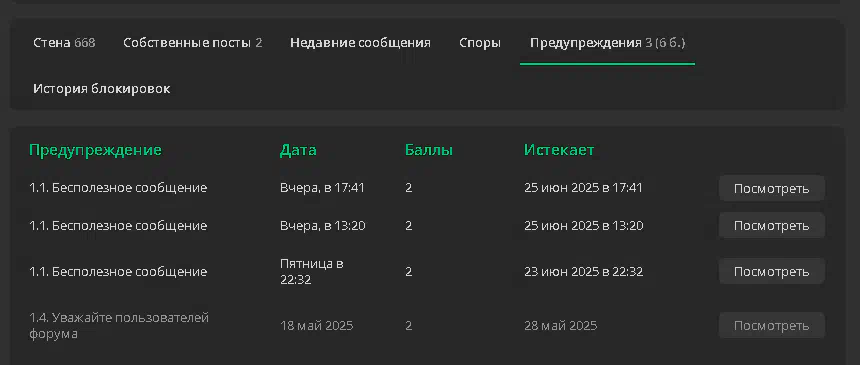860x365 pixels.
Task: Click the Предупреждения 3 (6 б.) tab
Action: [608, 43]
